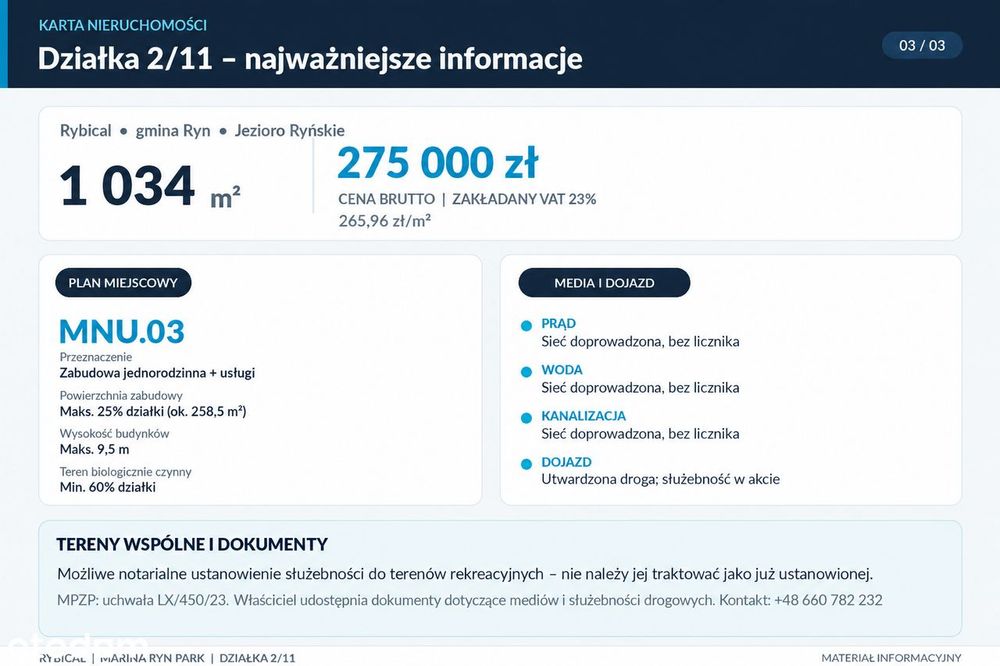Click the 'Wysokość budynków' label
1000x666 pixels.
coord(114,434)
